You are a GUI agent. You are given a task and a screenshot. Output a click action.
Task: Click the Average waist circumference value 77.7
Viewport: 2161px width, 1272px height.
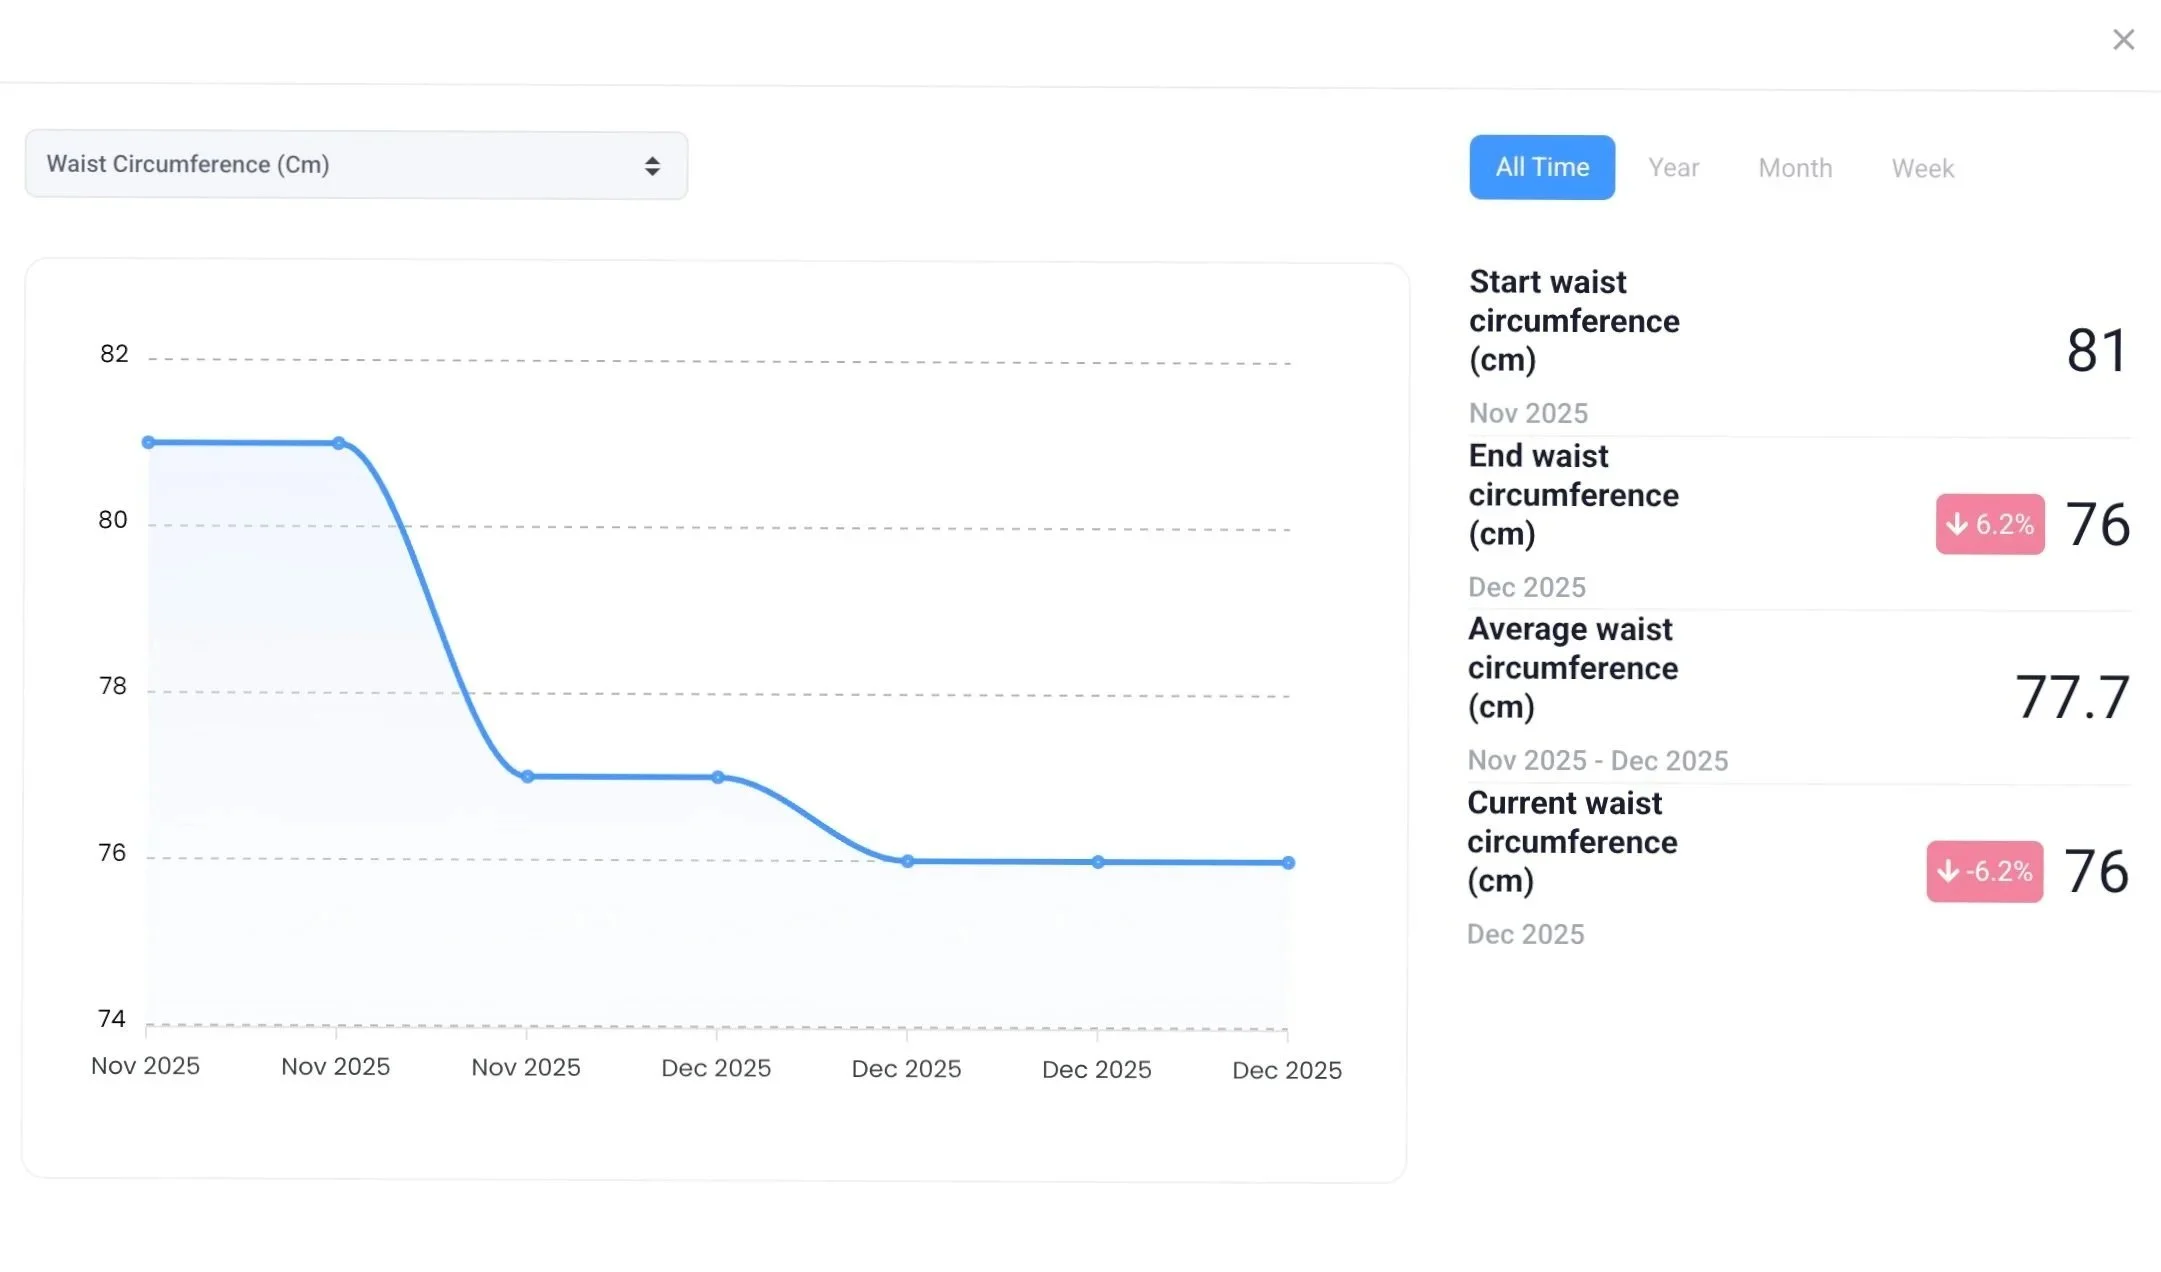click(2071, 697)
